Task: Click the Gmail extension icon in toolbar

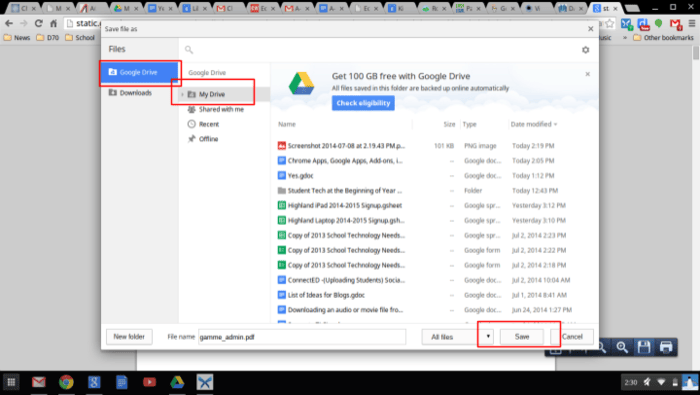Action: [675, 24]
